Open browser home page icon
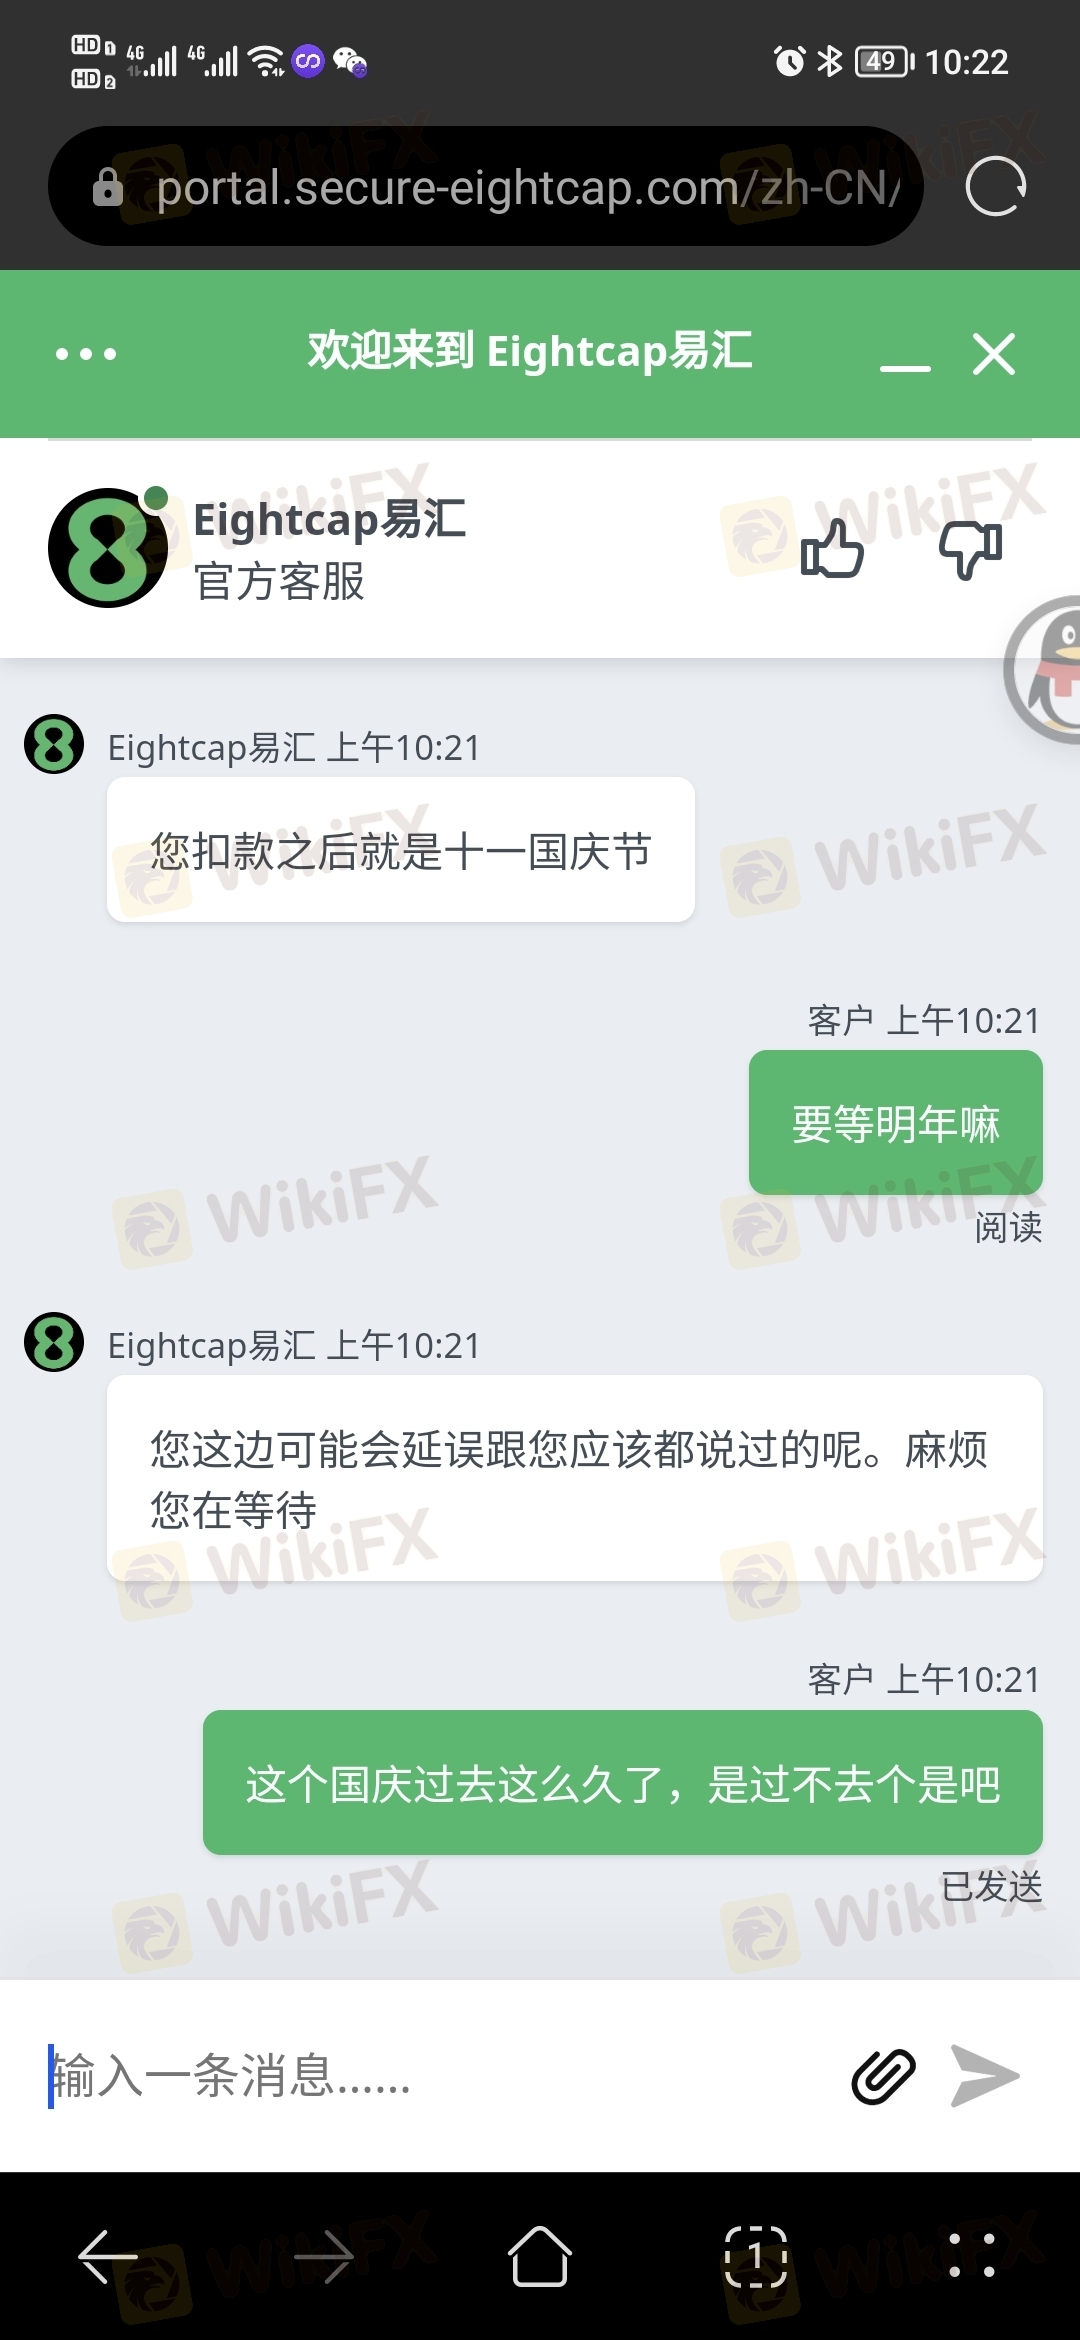 click(540, 2256)
